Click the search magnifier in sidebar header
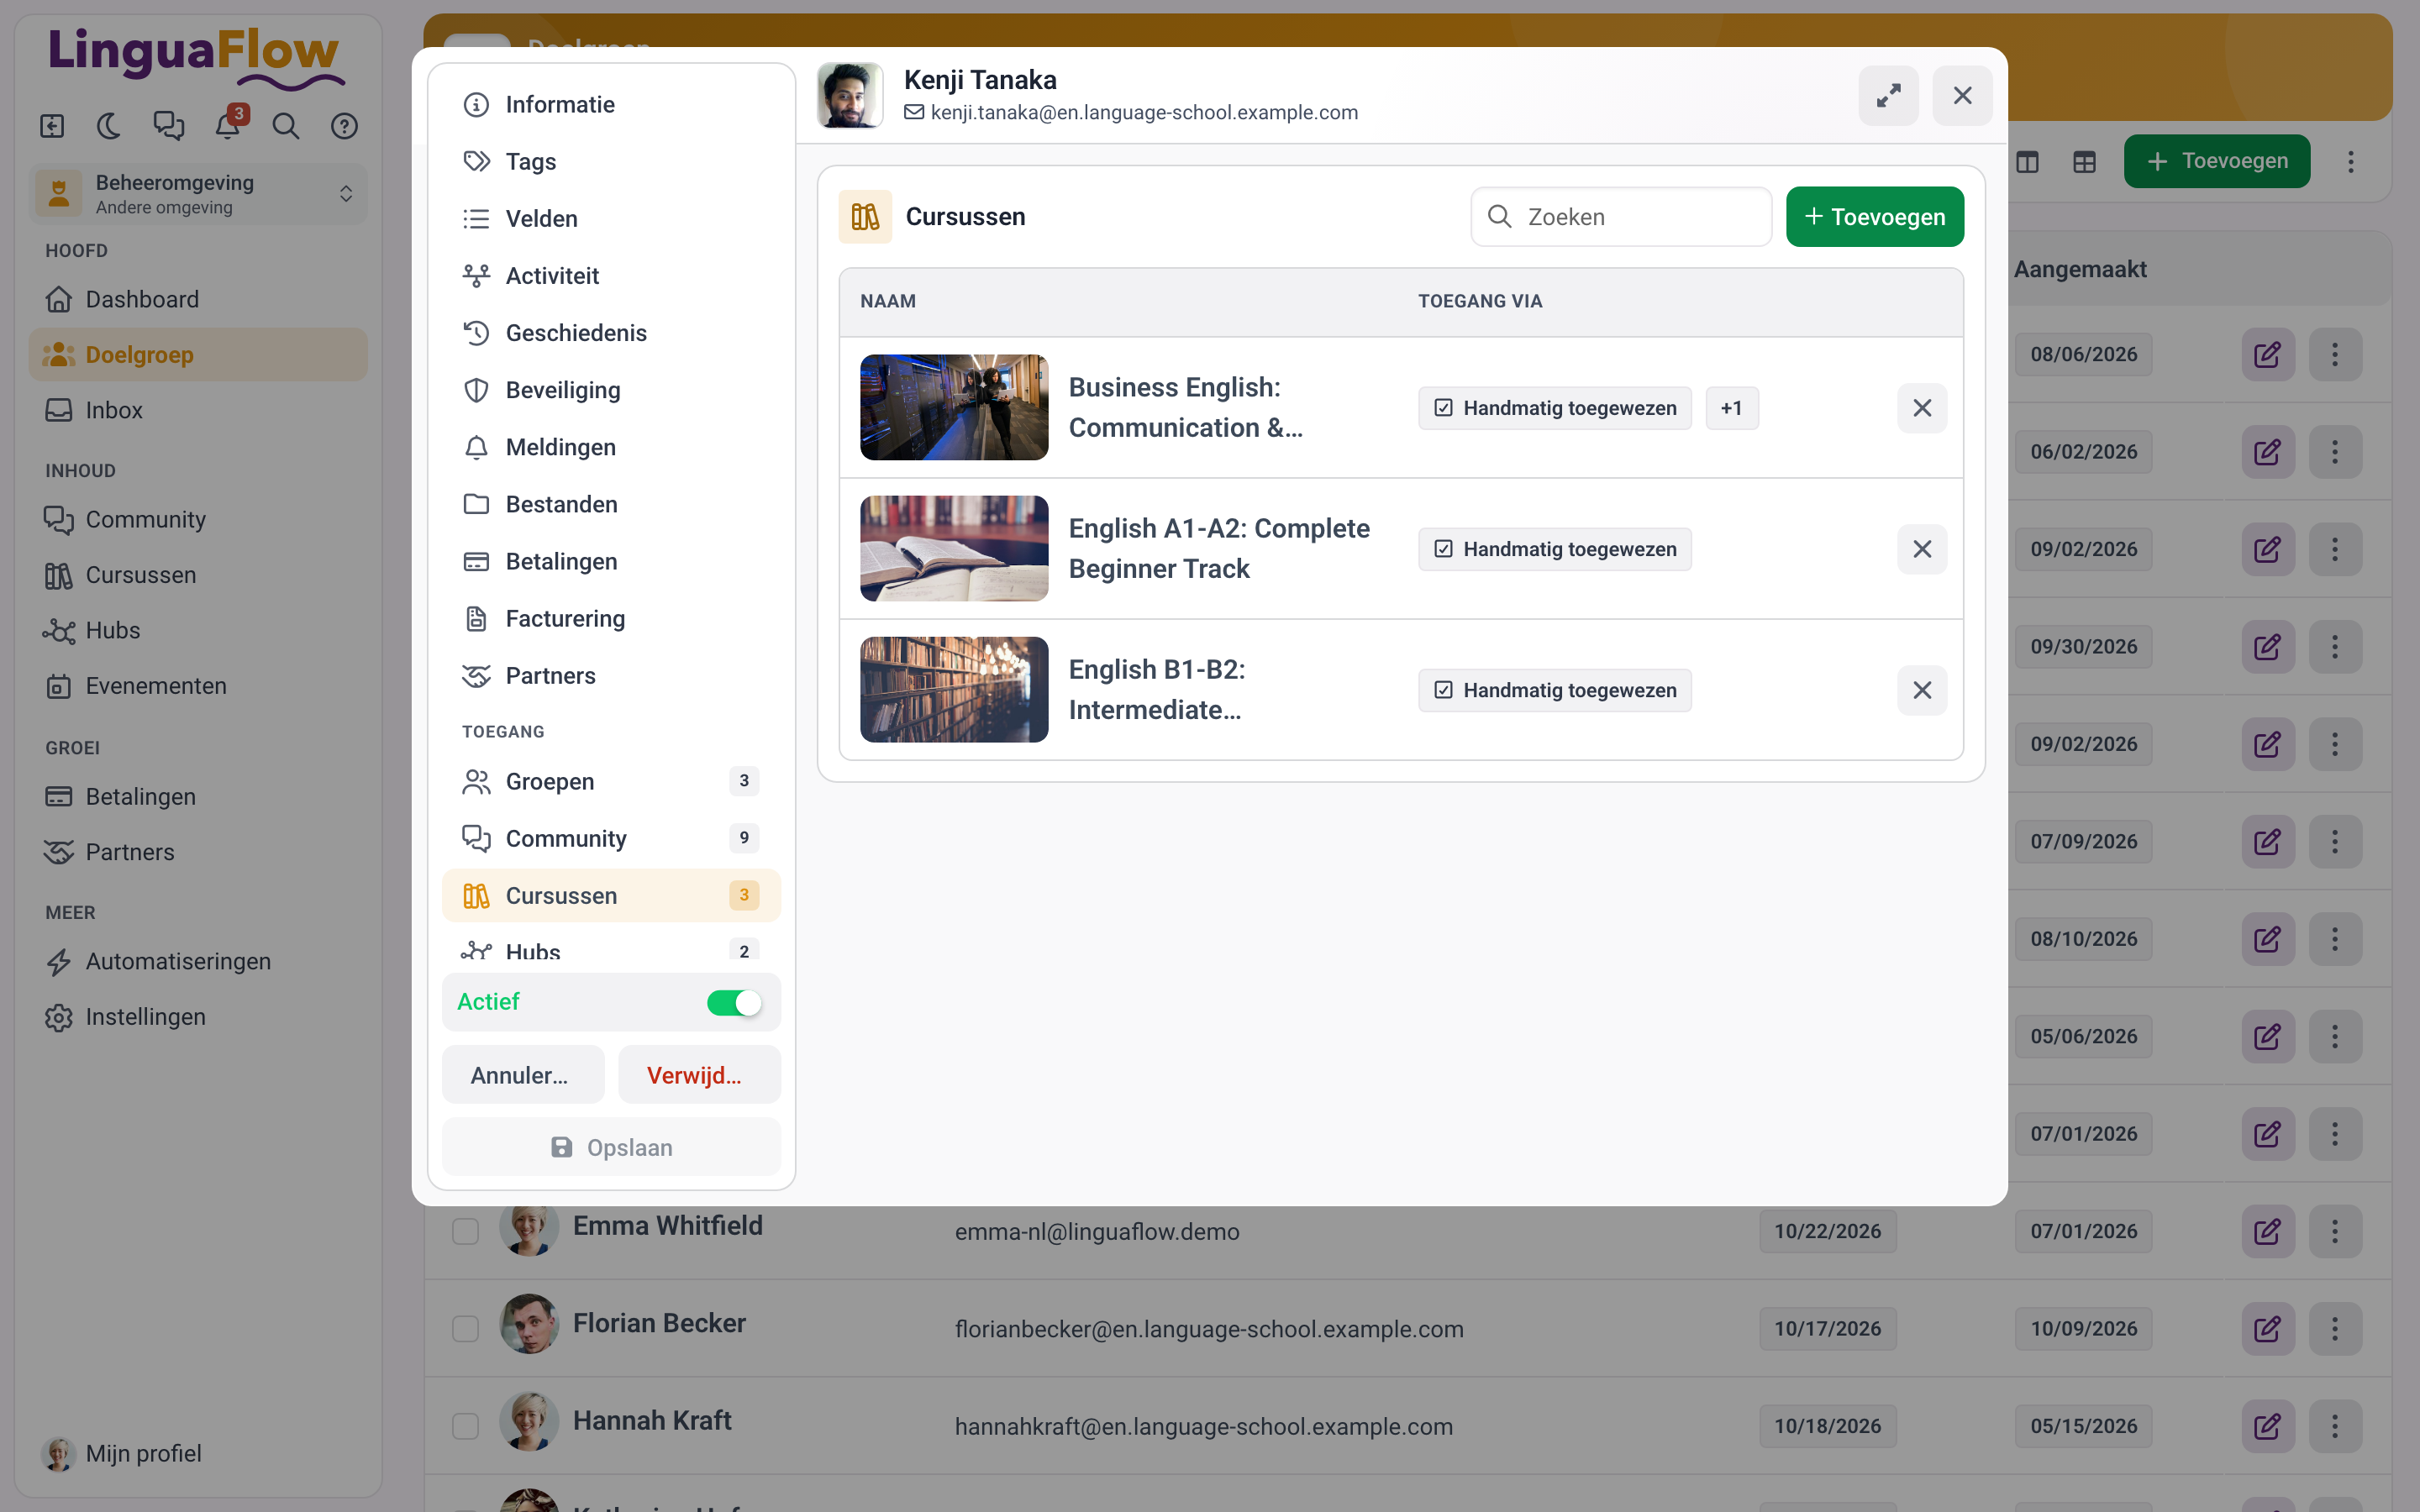 coord(286,126)
